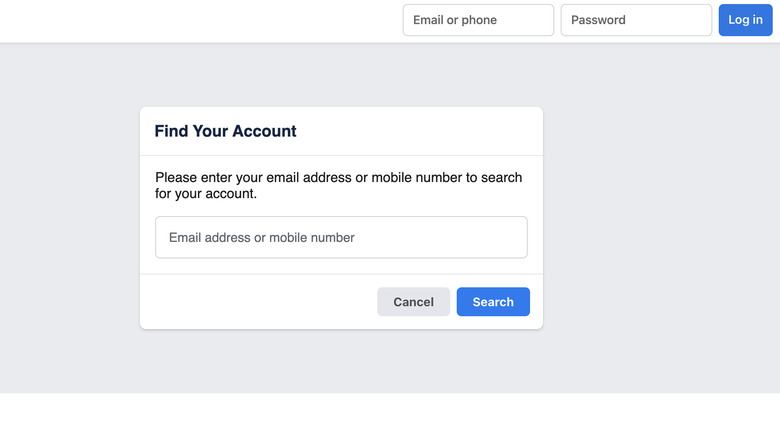Click the Email or phone field in header
780x438 pixels.
(x=478, y=20)
